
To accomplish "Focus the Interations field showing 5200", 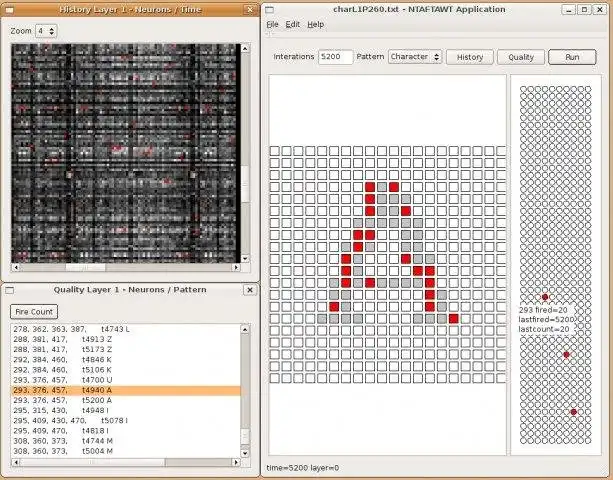I will click(335, 57).
